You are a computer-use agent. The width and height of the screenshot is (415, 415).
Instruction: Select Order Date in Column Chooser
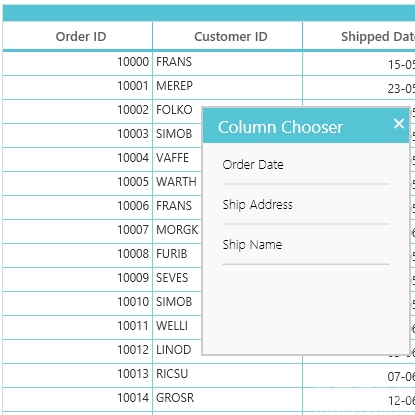click(306, 164)
